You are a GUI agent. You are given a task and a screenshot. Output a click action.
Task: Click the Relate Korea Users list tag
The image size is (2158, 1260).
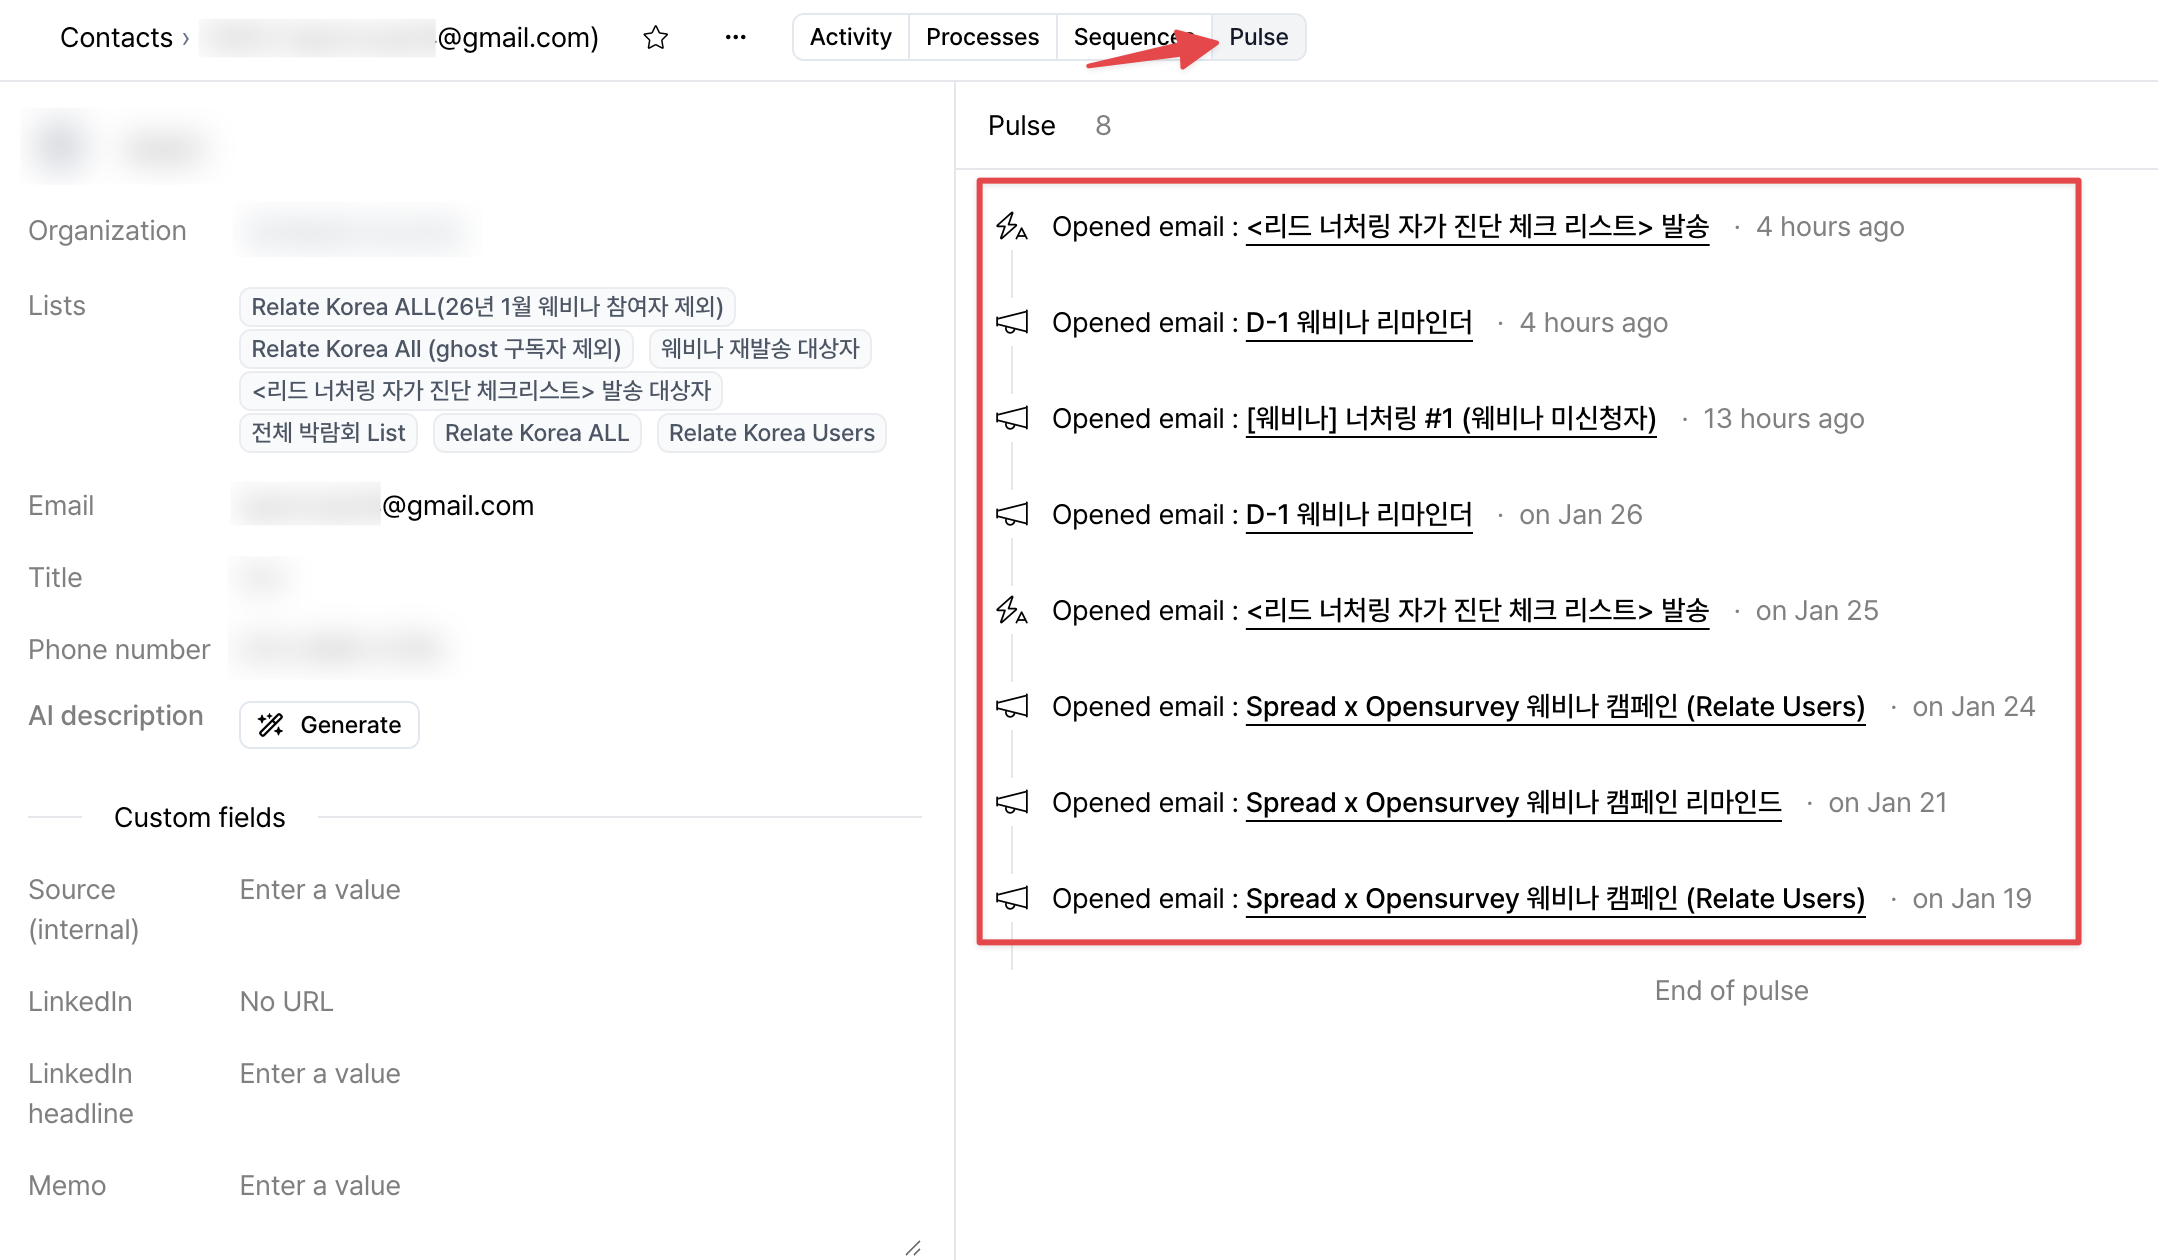771,433
